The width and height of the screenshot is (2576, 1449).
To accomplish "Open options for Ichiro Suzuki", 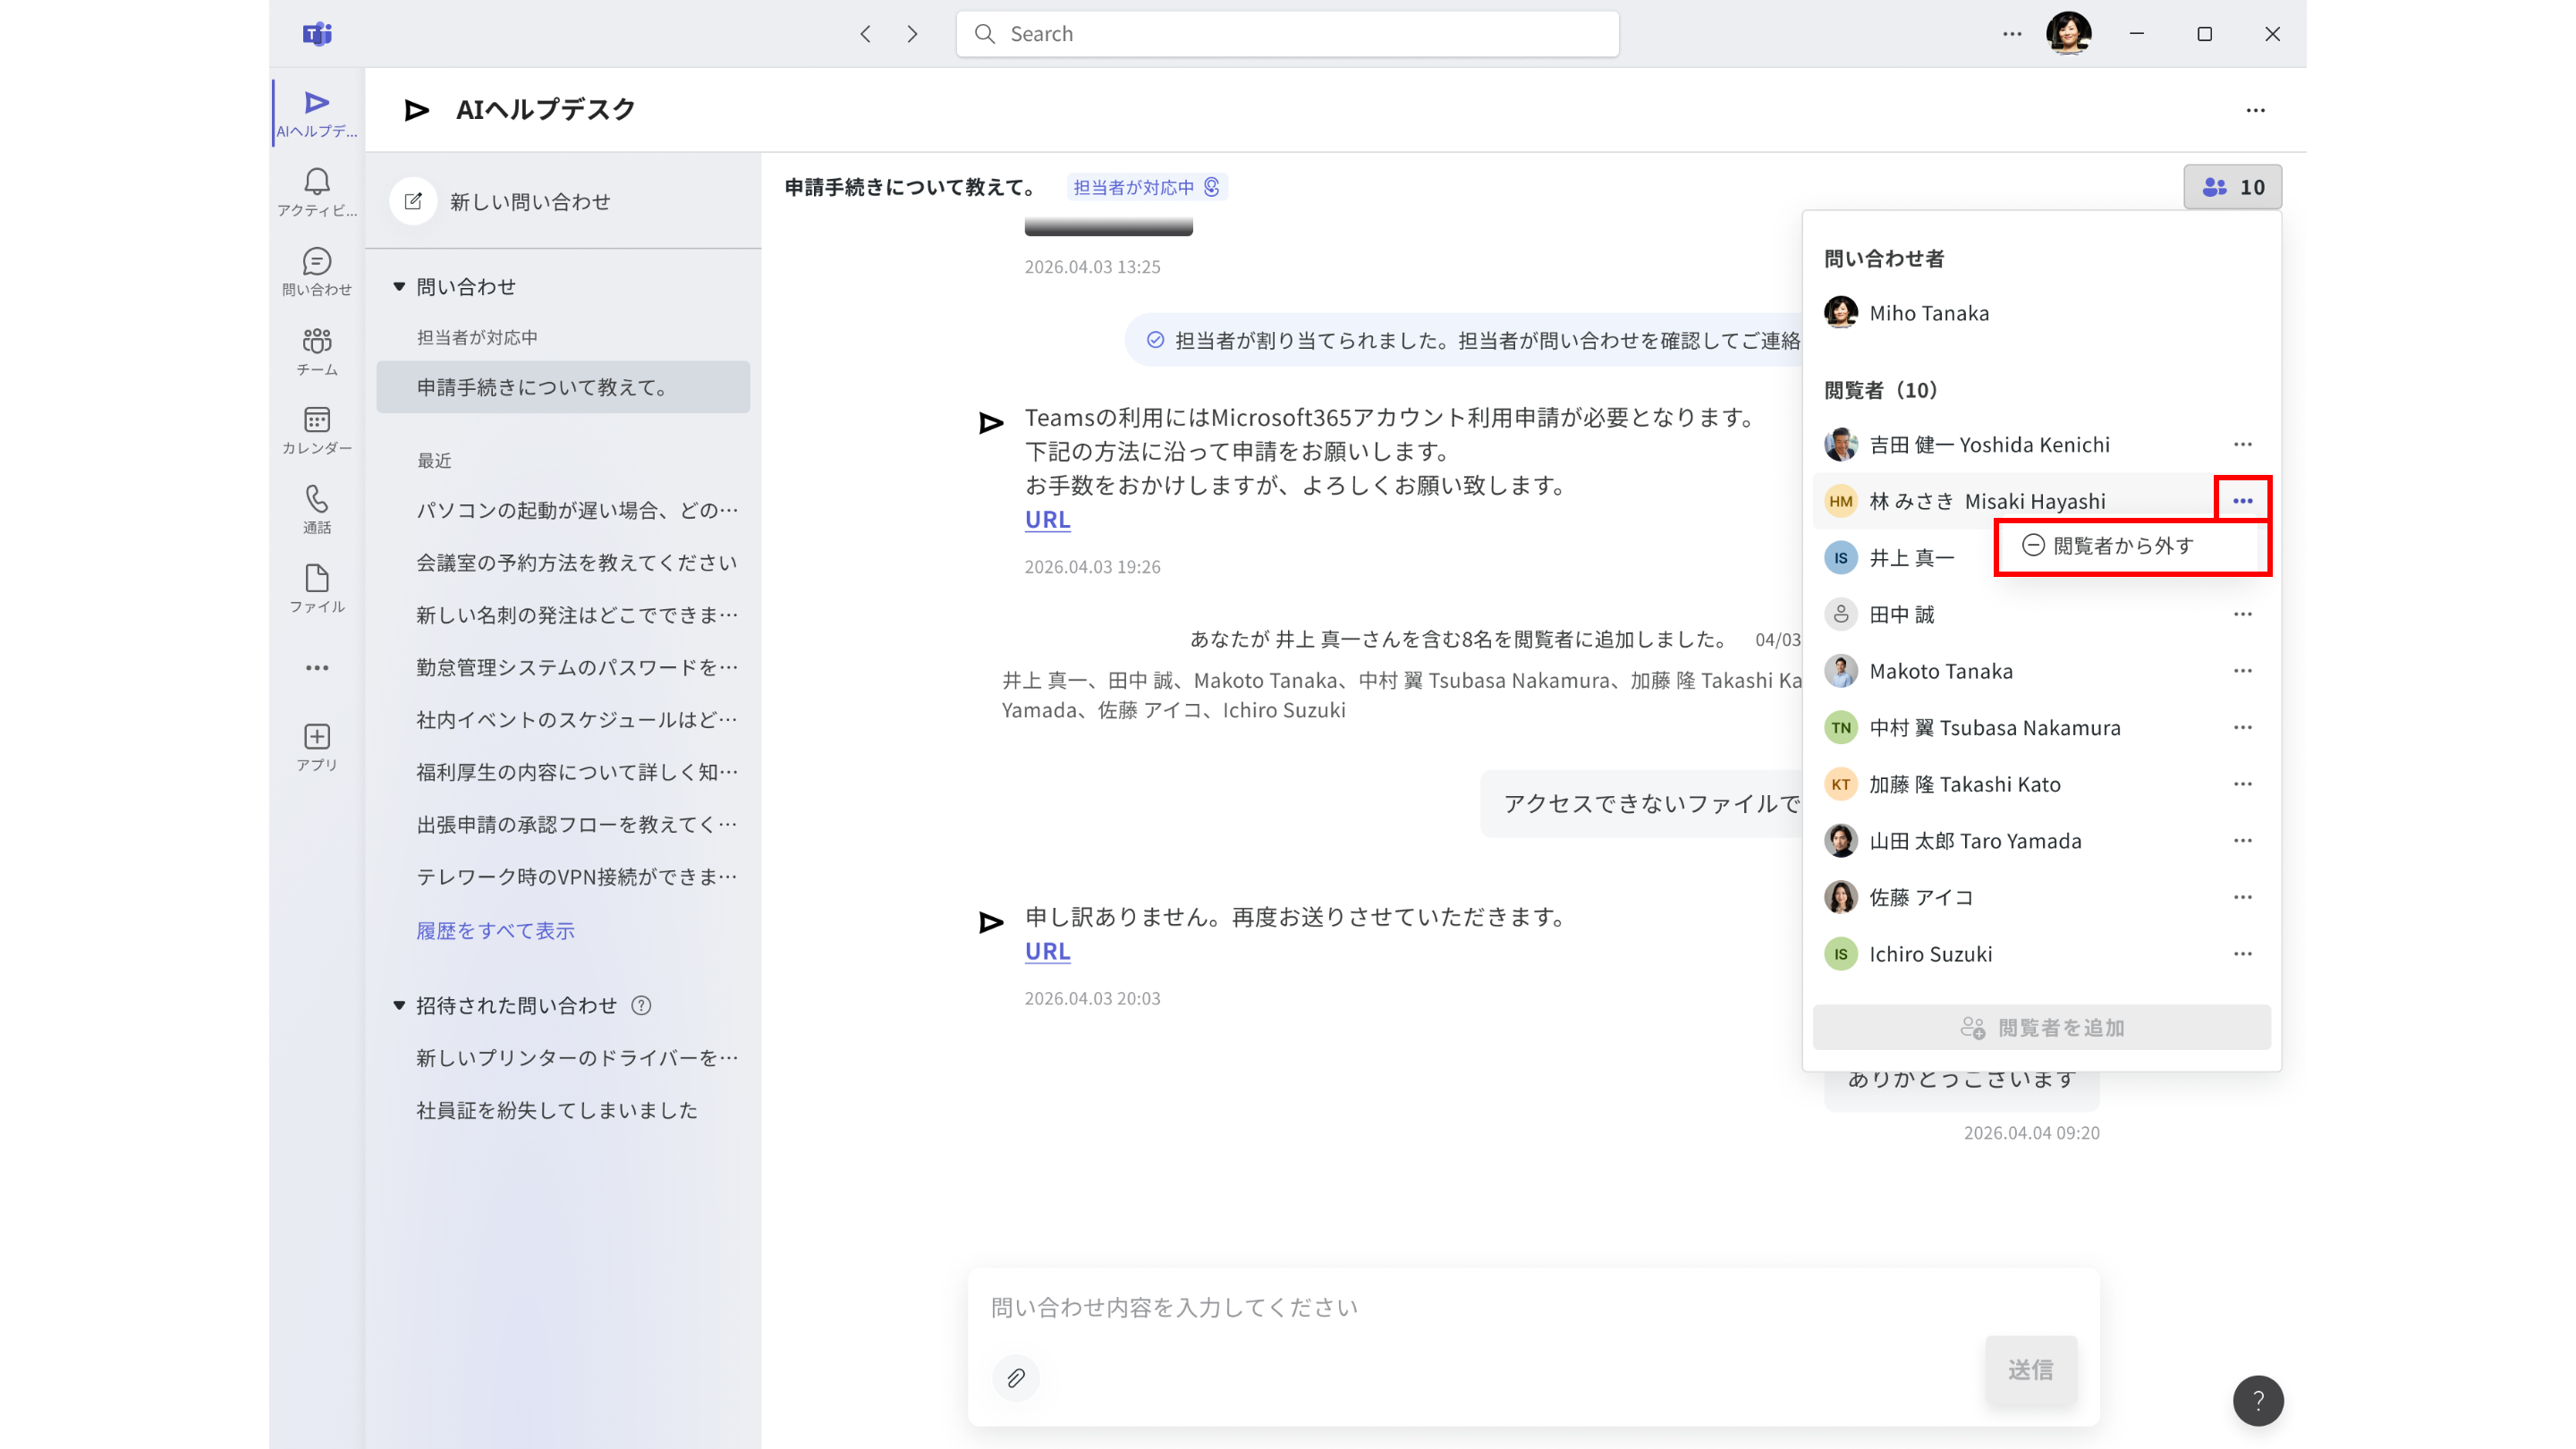I will pyautogui.click(x=2243, y=954).
